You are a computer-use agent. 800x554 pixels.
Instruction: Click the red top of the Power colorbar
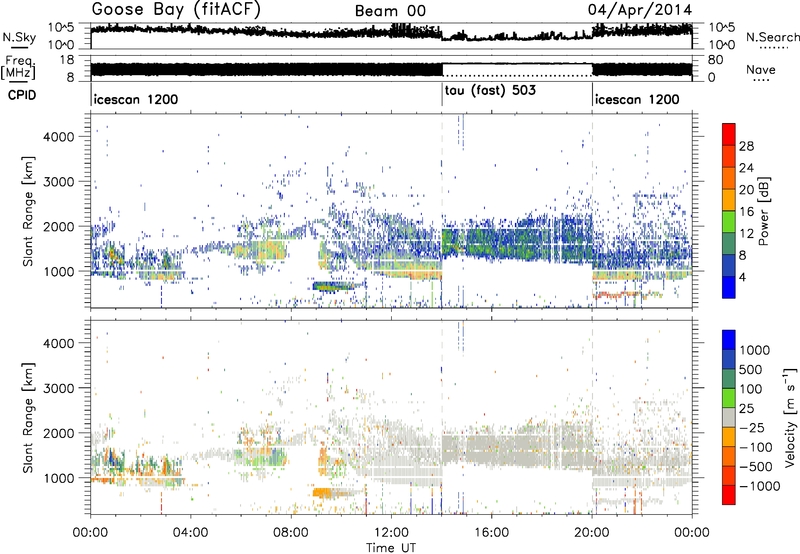(729, 135)
